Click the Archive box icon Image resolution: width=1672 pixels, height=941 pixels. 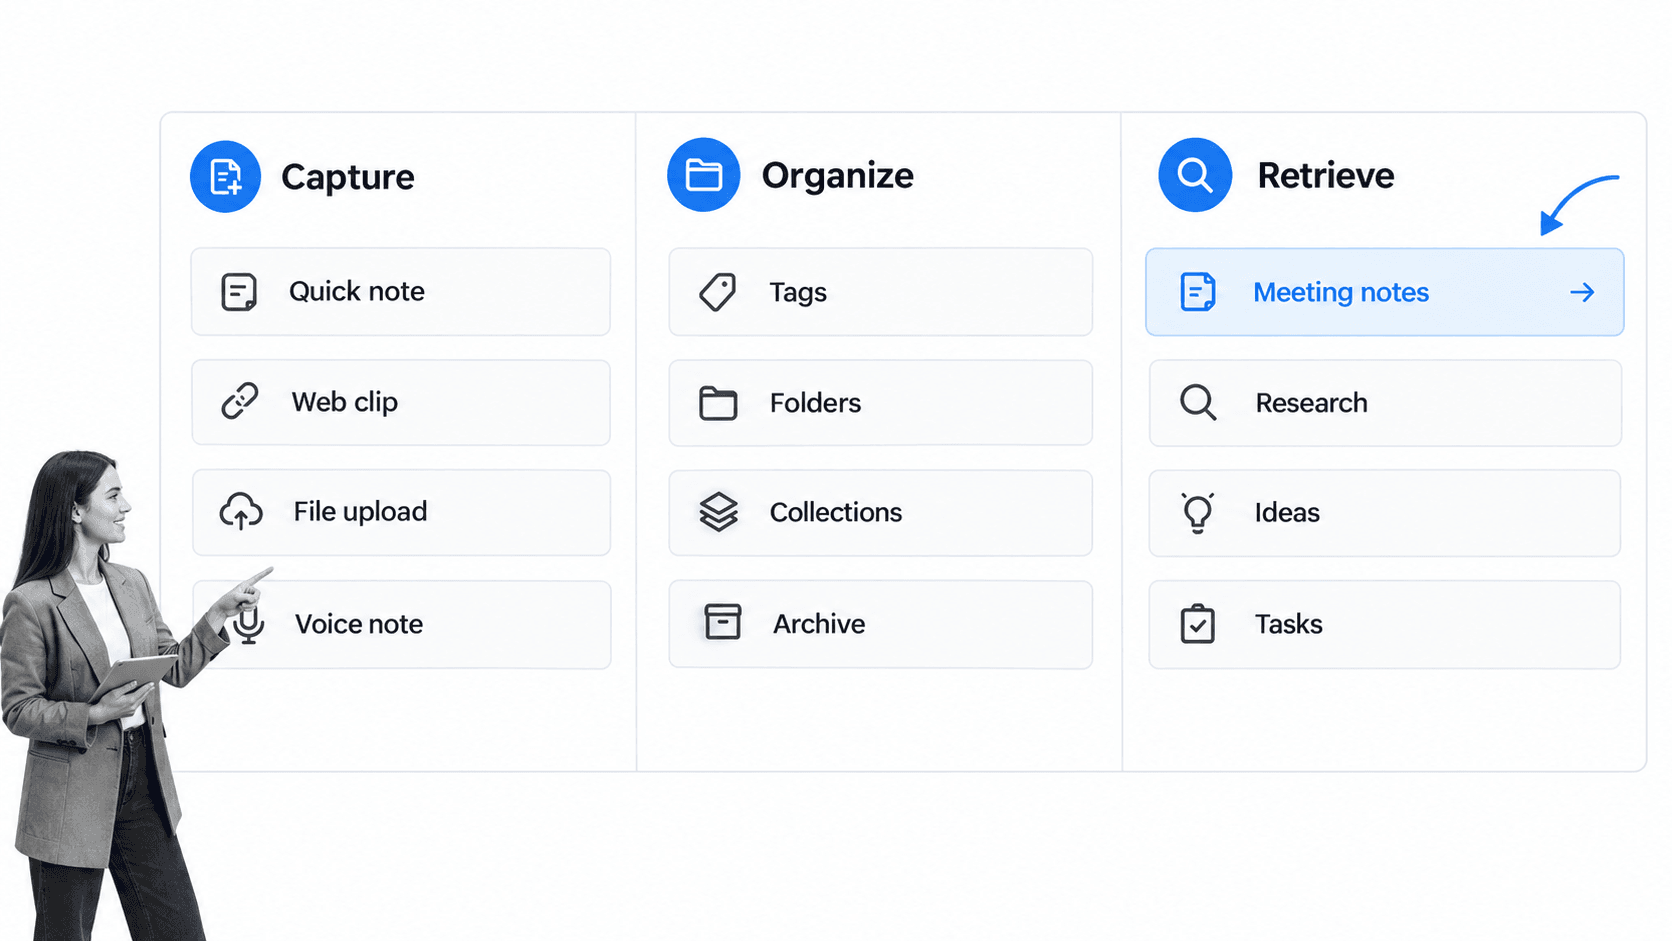coord(722,622)
